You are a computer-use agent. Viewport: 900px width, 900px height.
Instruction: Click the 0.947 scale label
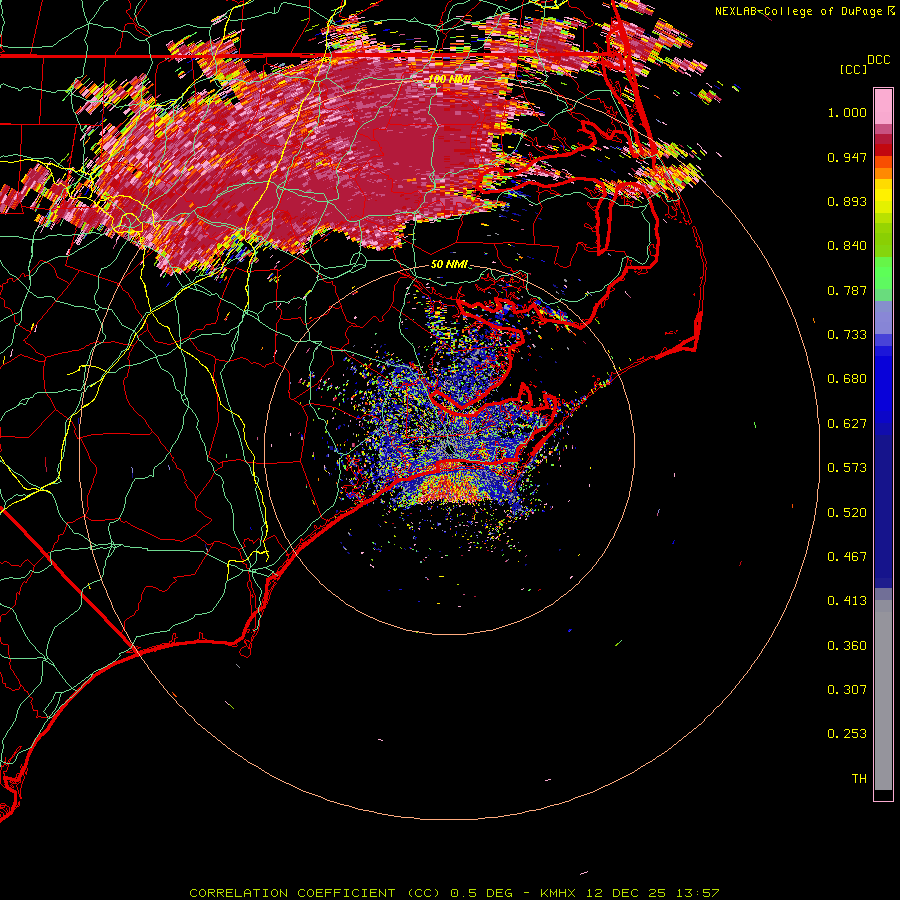pos(847,157)
